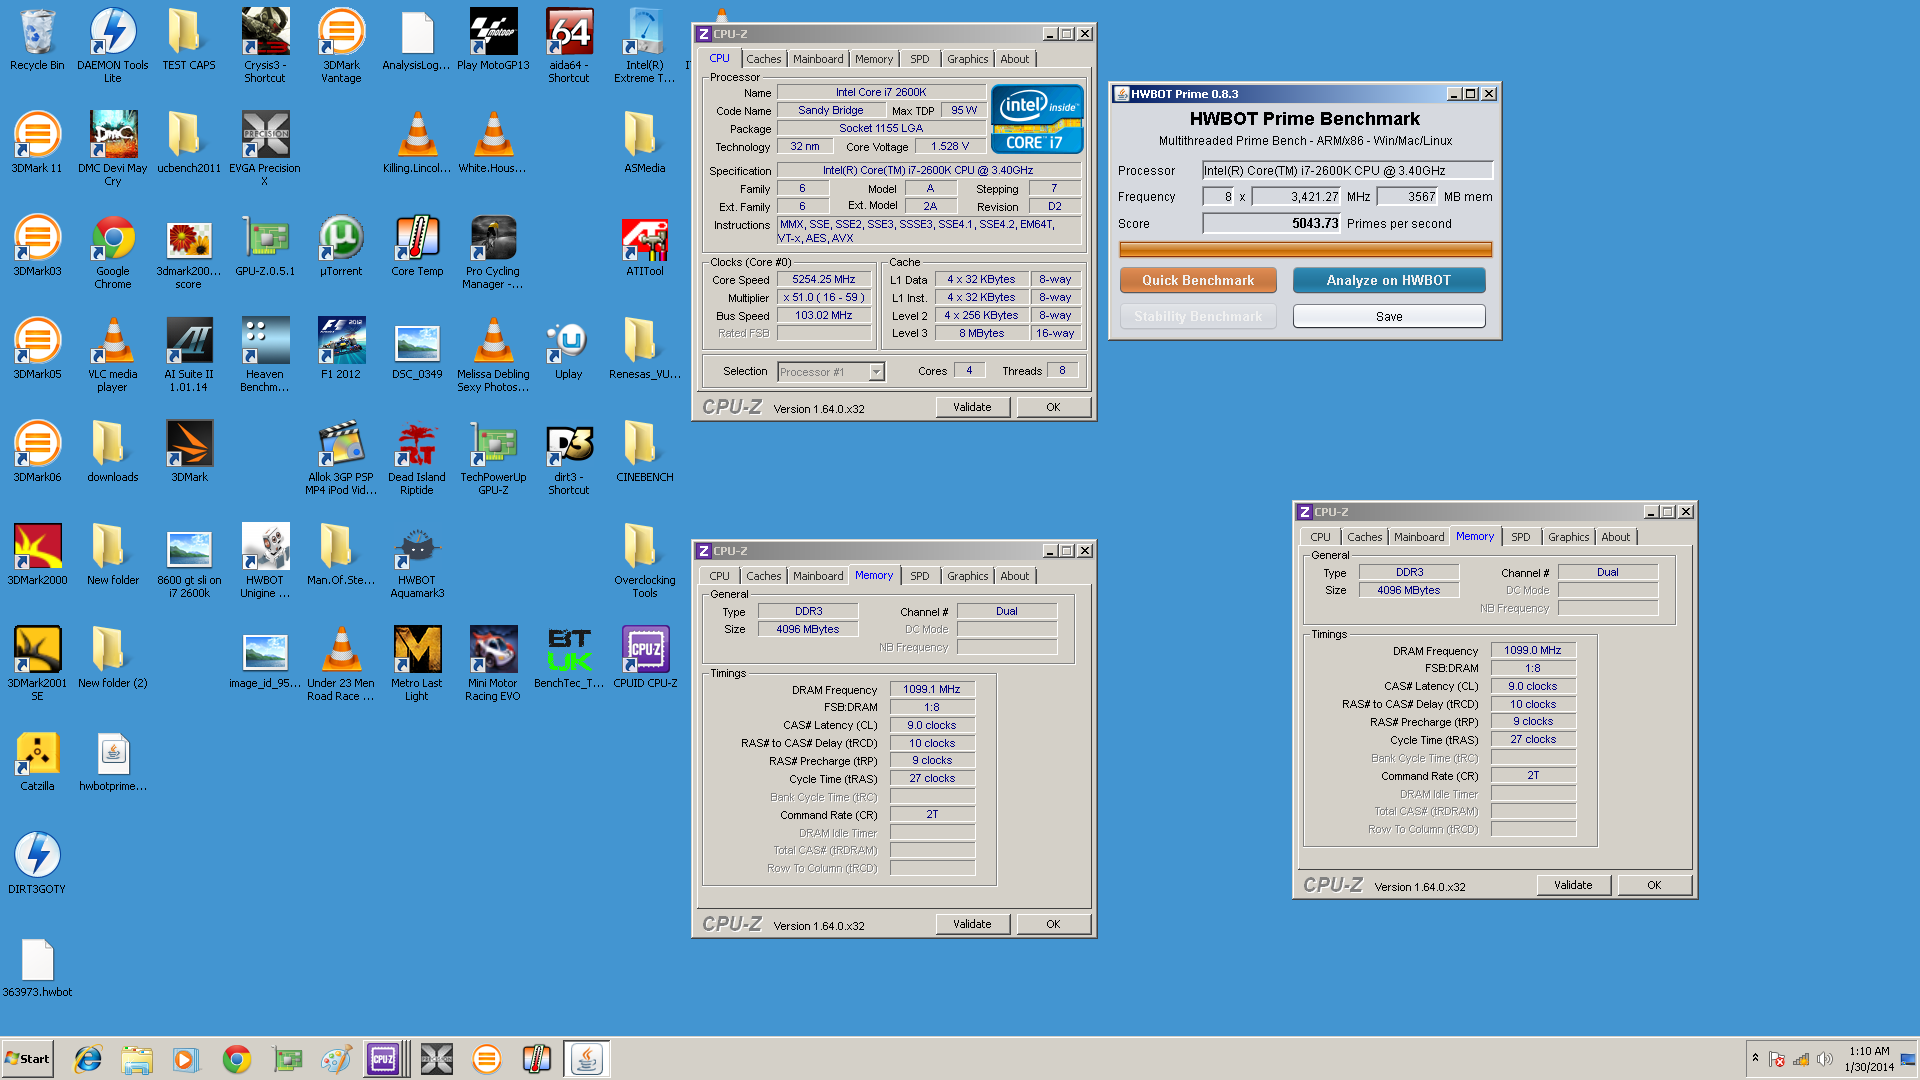Screen dimensions: 1920x1080
Task: Show hidden system tray icons
Action: 1755,1058
